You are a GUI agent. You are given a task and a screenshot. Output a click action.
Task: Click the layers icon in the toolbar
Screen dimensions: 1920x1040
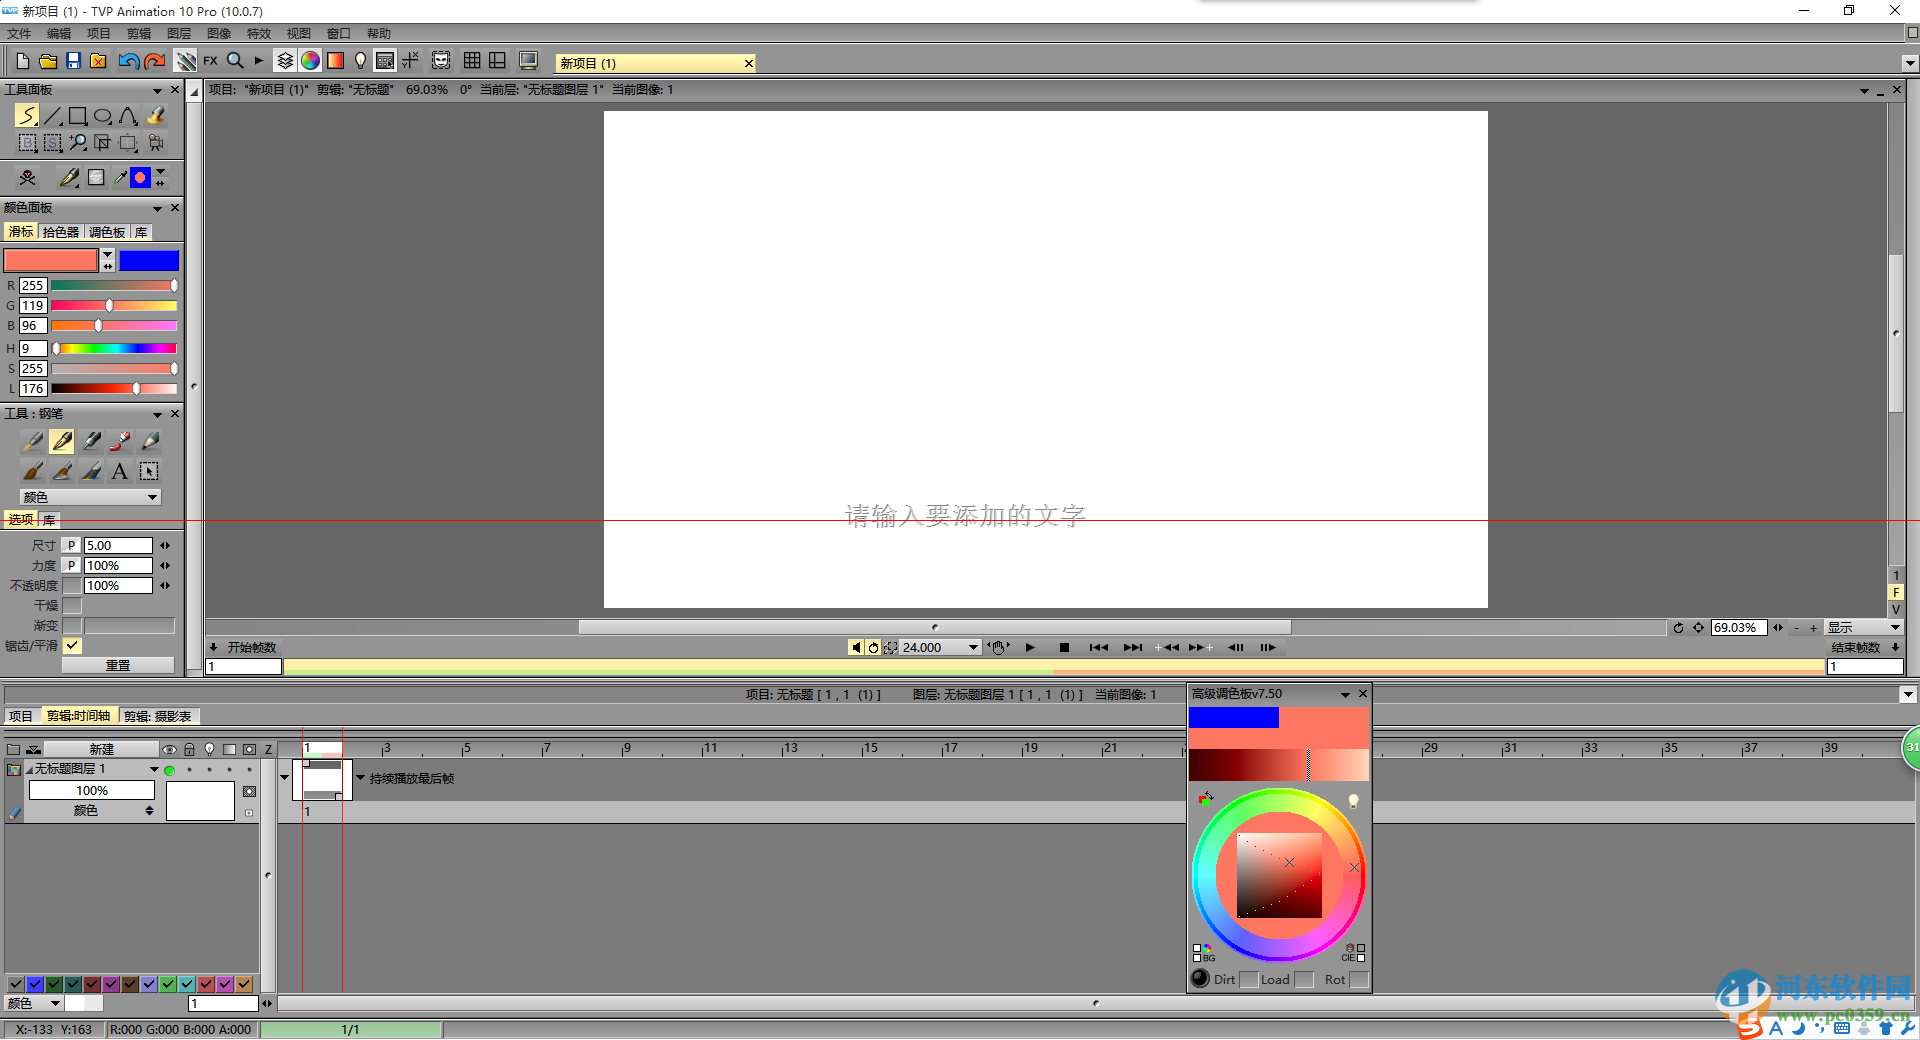(285, 60)
